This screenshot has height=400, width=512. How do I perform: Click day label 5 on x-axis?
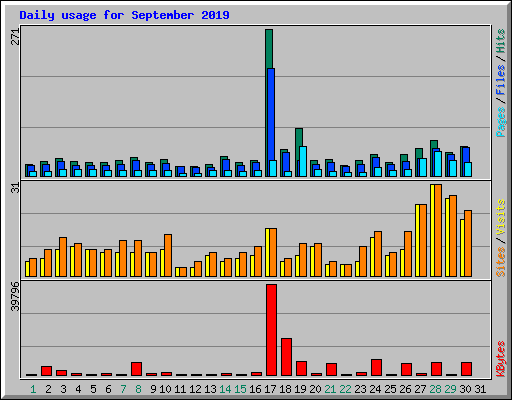[93, 389]
